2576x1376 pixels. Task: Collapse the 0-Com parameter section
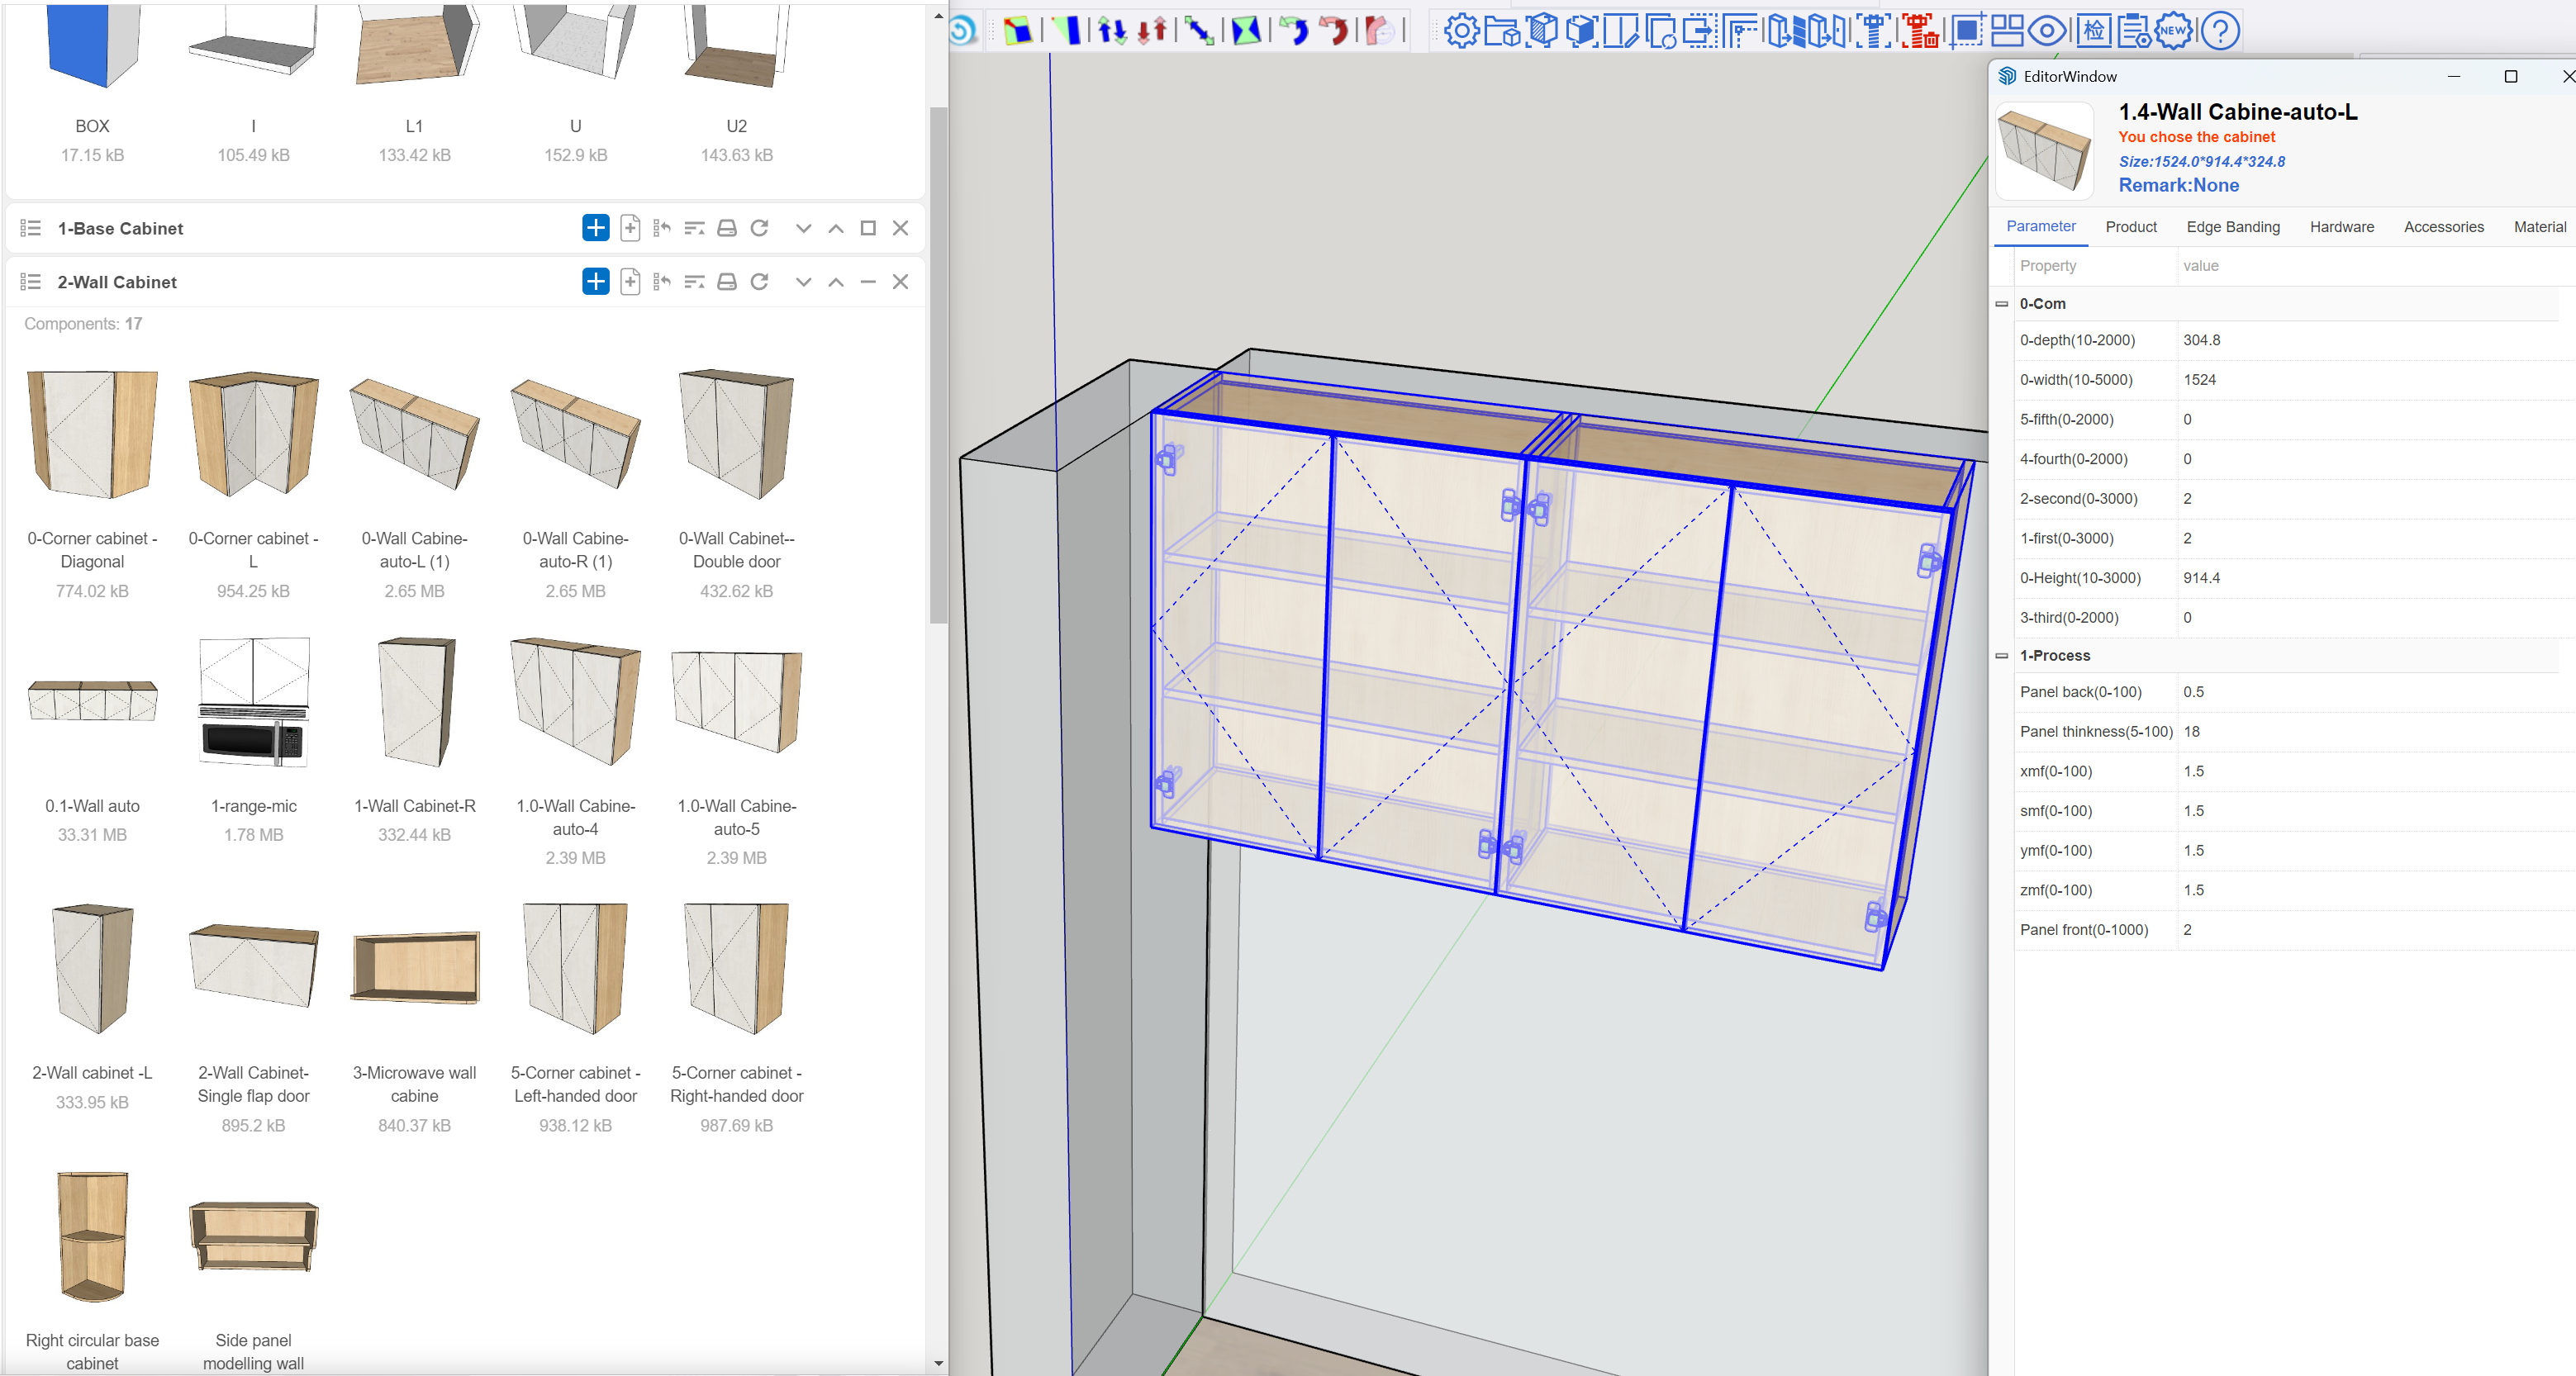click(2002, 303)
